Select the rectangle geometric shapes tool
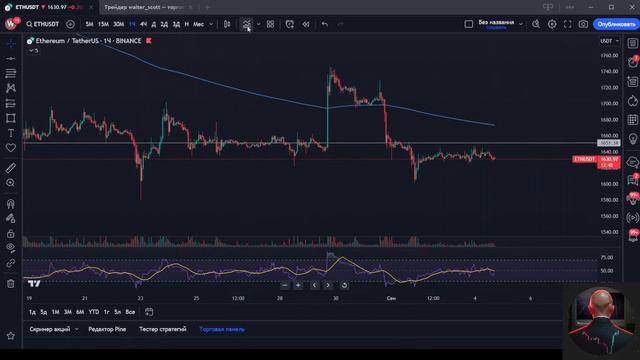Screen dimensions: 640x360 click(x=11, y=118)
